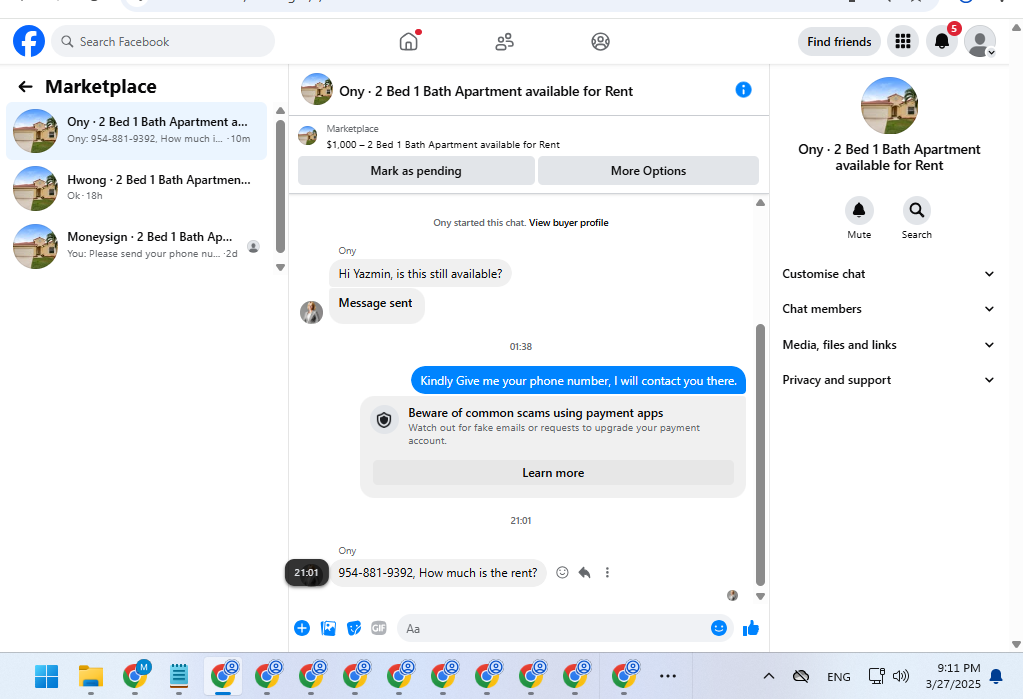Image resolution: width=1023 pixels, height=699 pixels.
Task: Open the notifications bell with 5 badge
Action: click(x=942, y=40)
